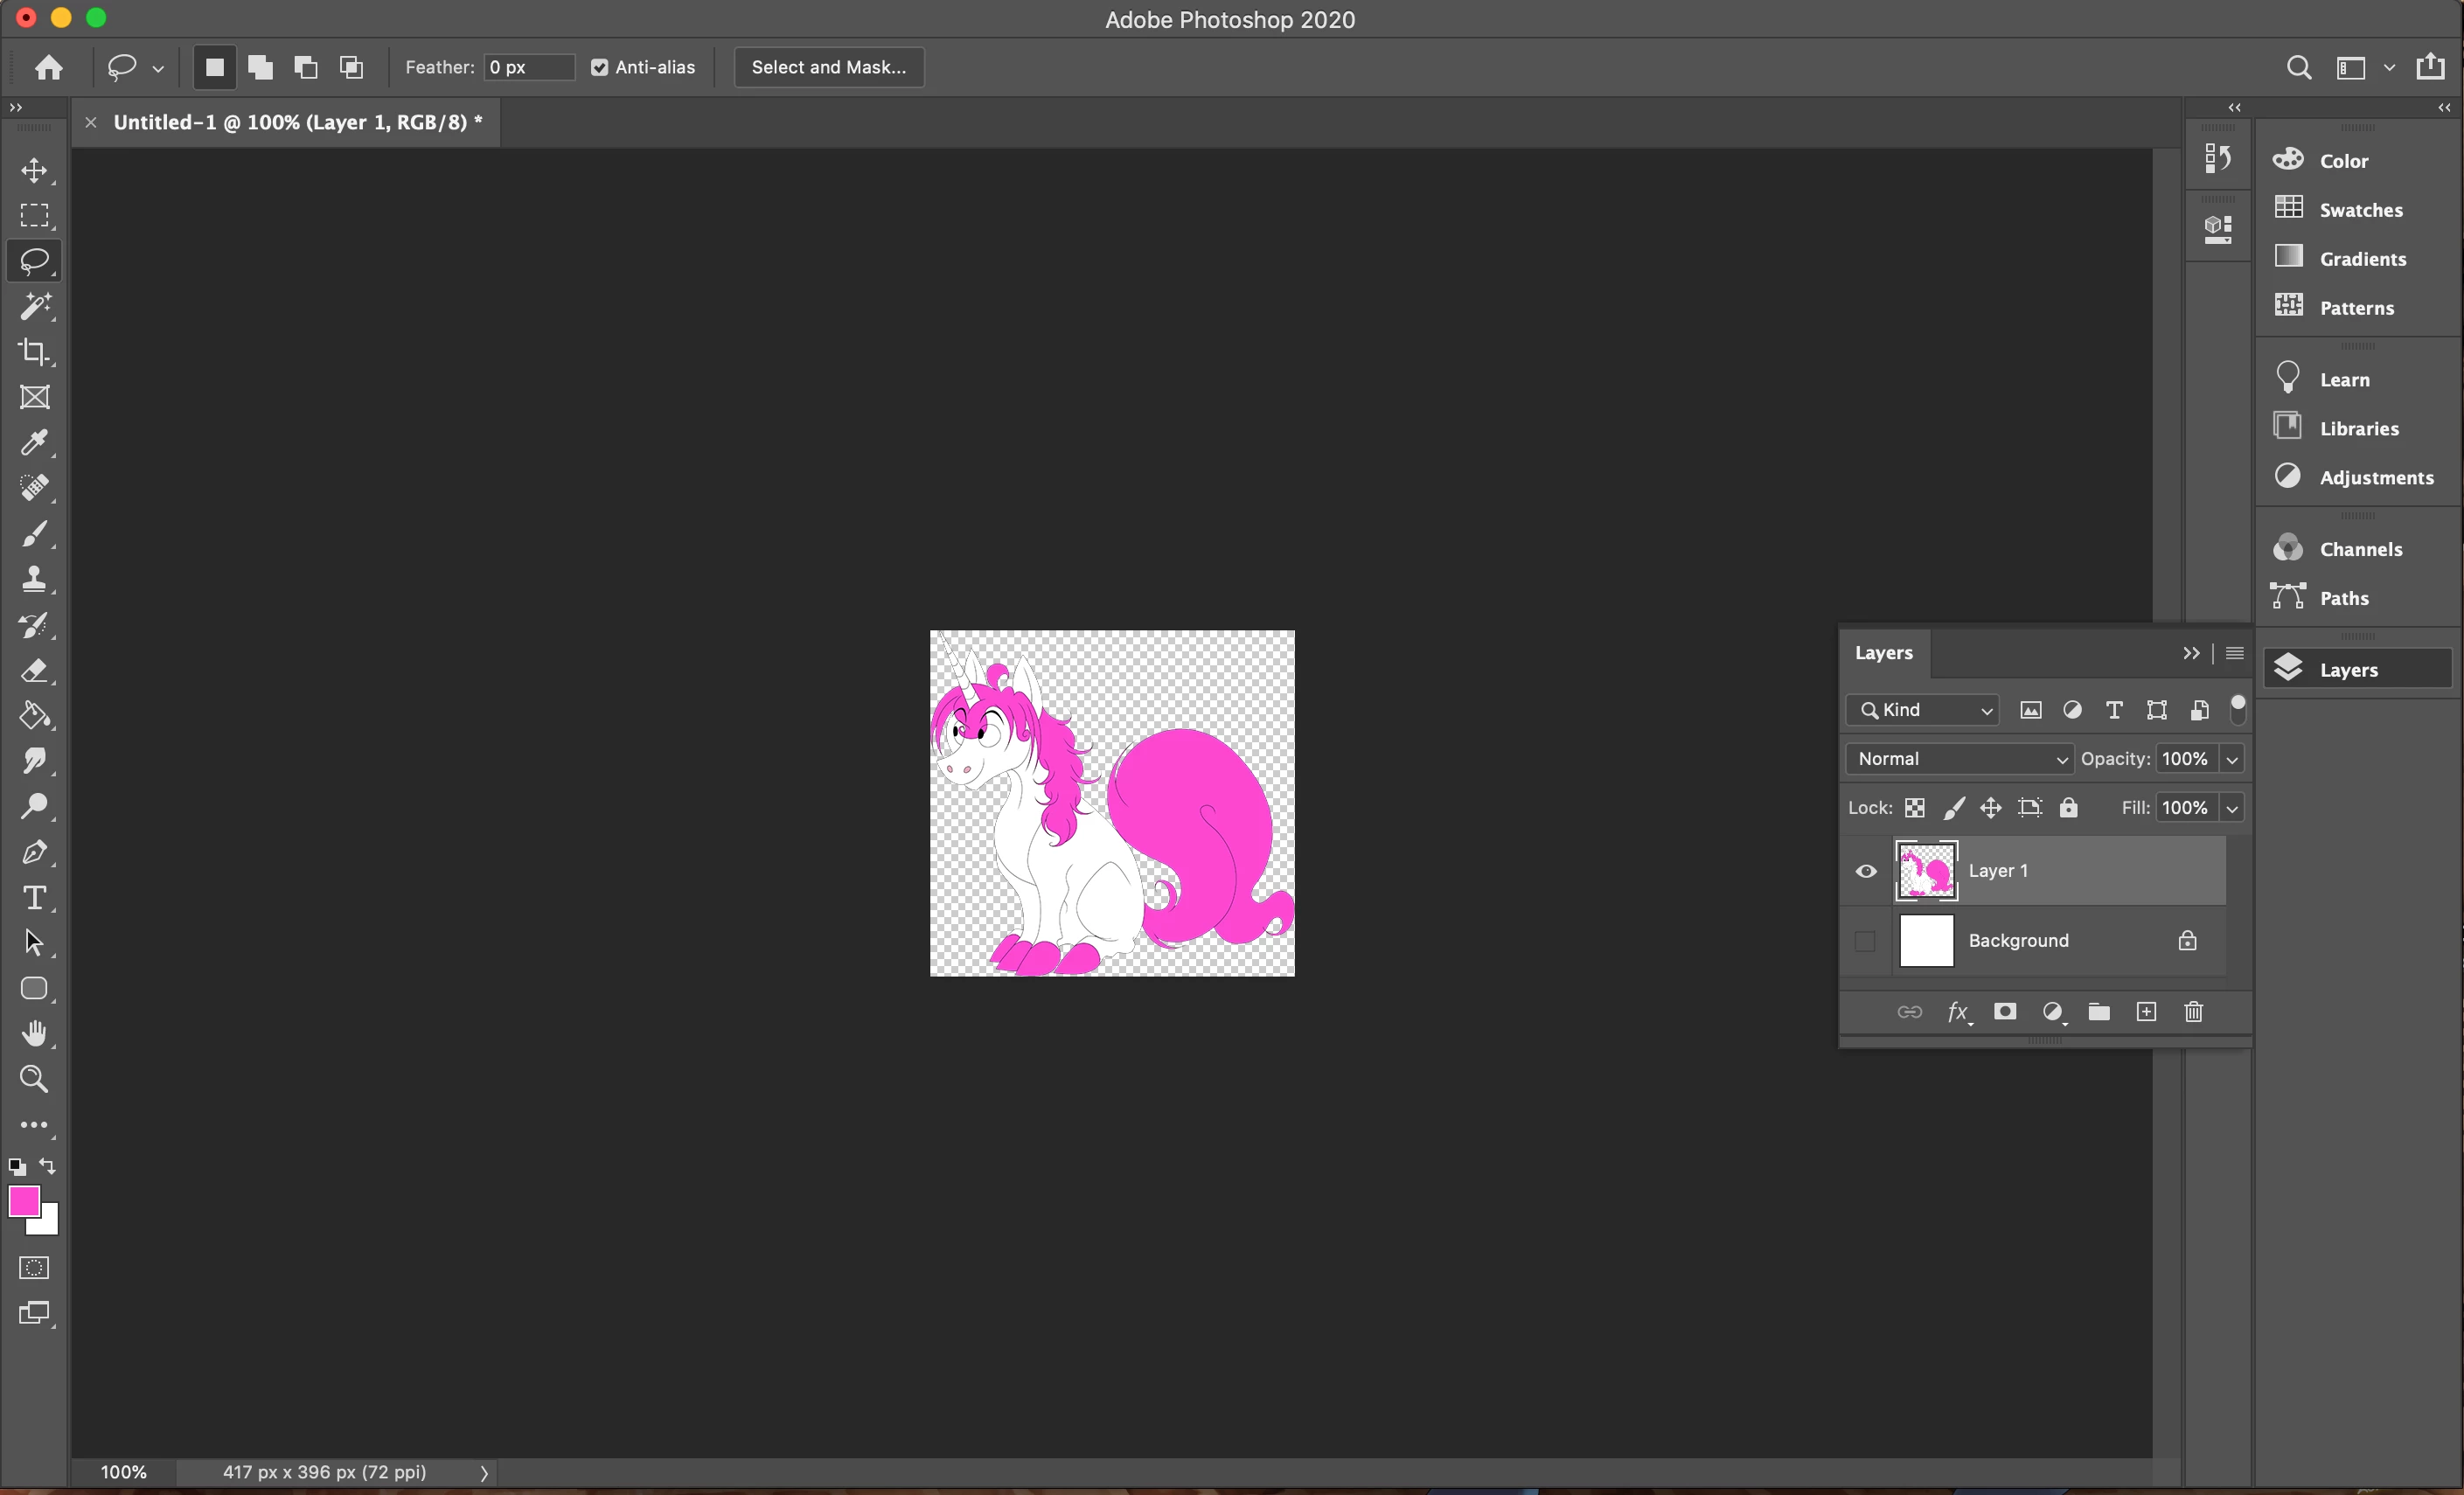Click the Feather input field
Viewport: 2464px width, 1495px height.
tap(528, 67)
